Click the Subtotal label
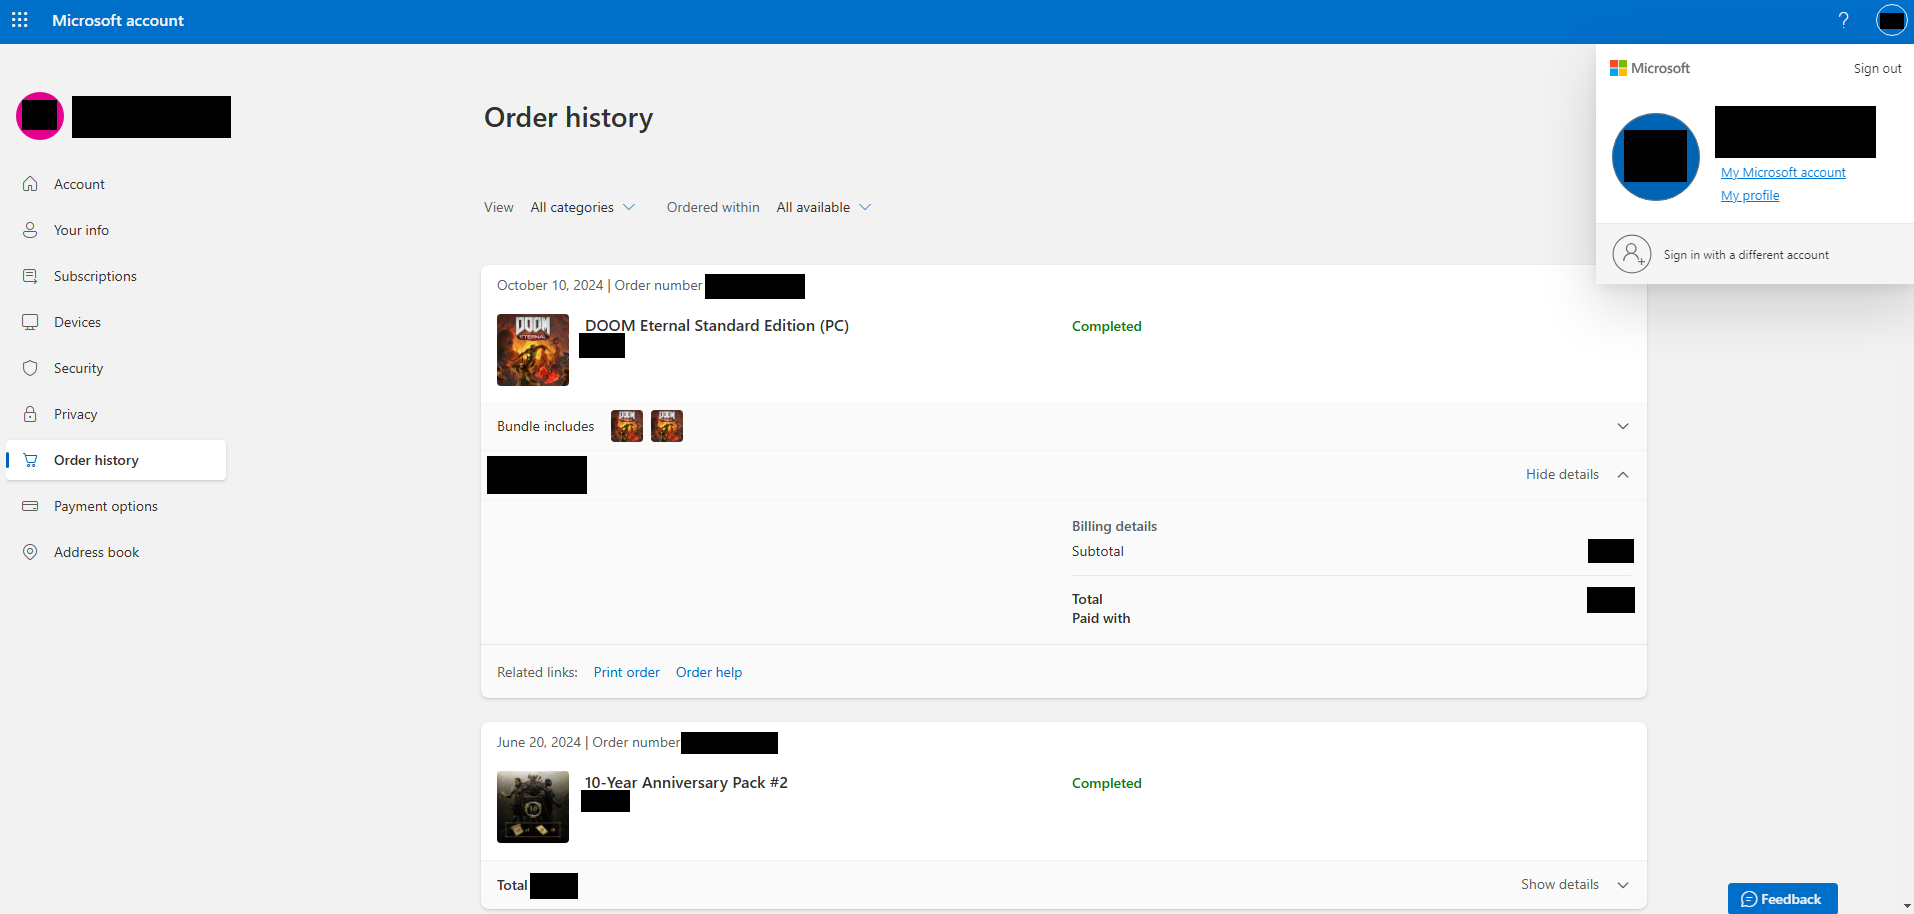This screenshot has height=914, width=1914. (1097, 551)
